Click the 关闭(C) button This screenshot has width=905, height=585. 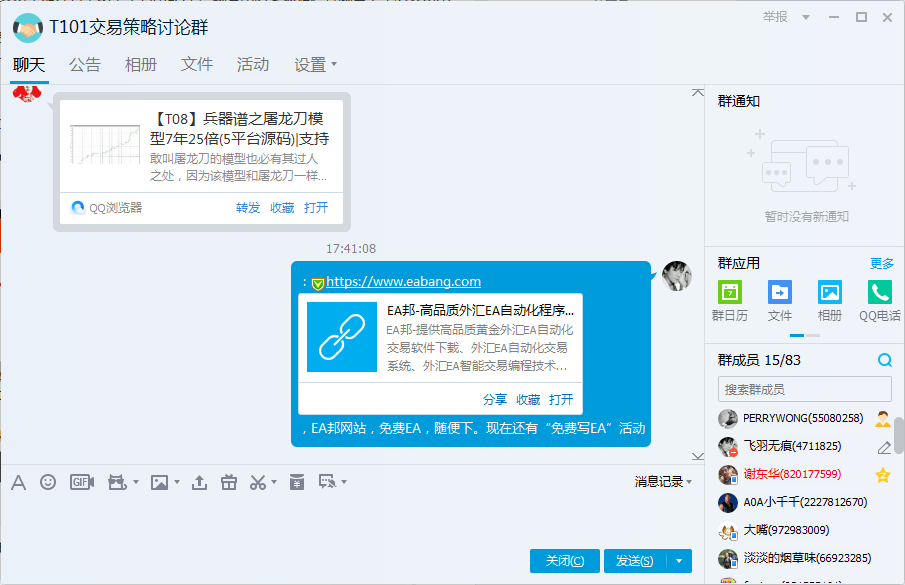coord(565,561)
